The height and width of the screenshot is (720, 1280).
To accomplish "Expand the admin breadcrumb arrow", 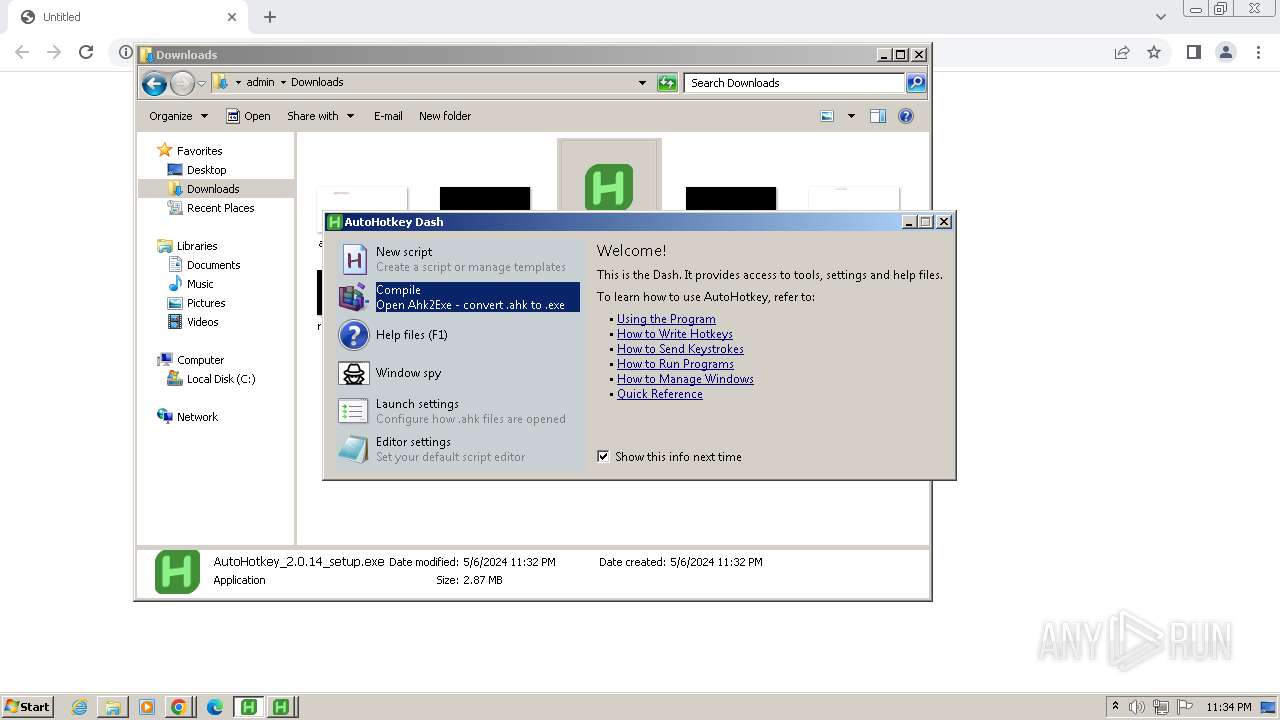I will 283,83.
